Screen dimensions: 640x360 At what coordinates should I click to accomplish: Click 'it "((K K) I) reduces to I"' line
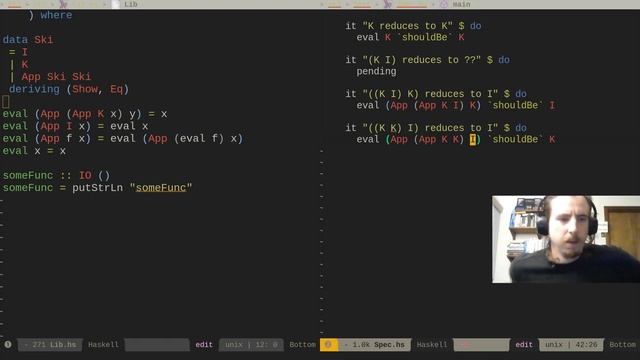point(436,128)
